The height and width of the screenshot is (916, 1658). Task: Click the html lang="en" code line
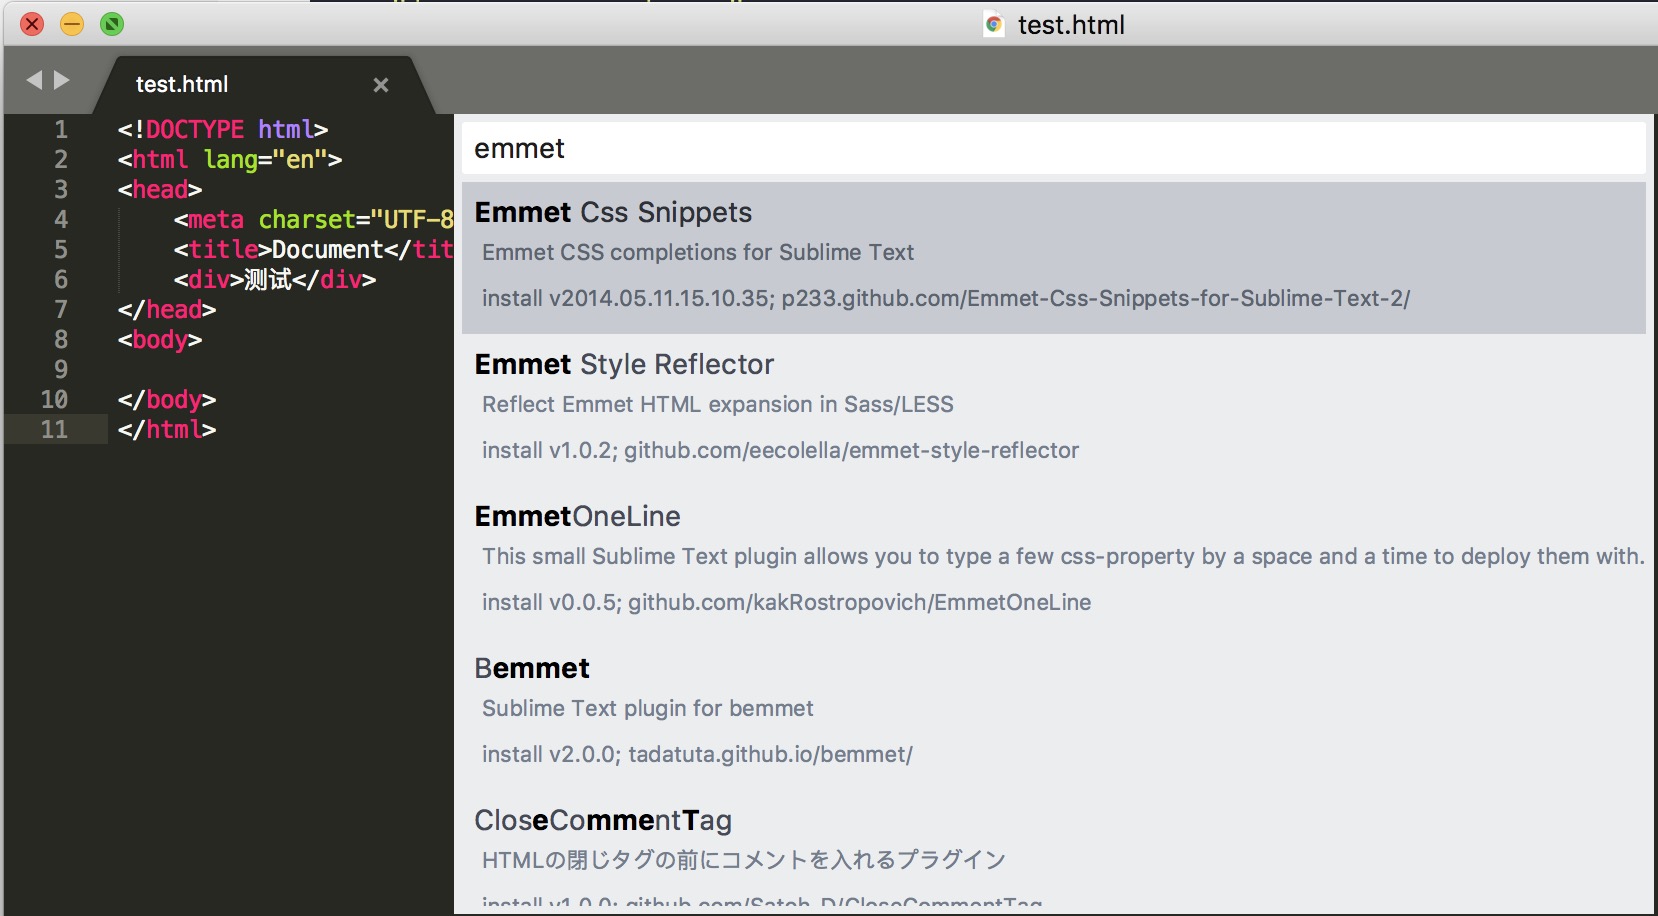[230, 159]
